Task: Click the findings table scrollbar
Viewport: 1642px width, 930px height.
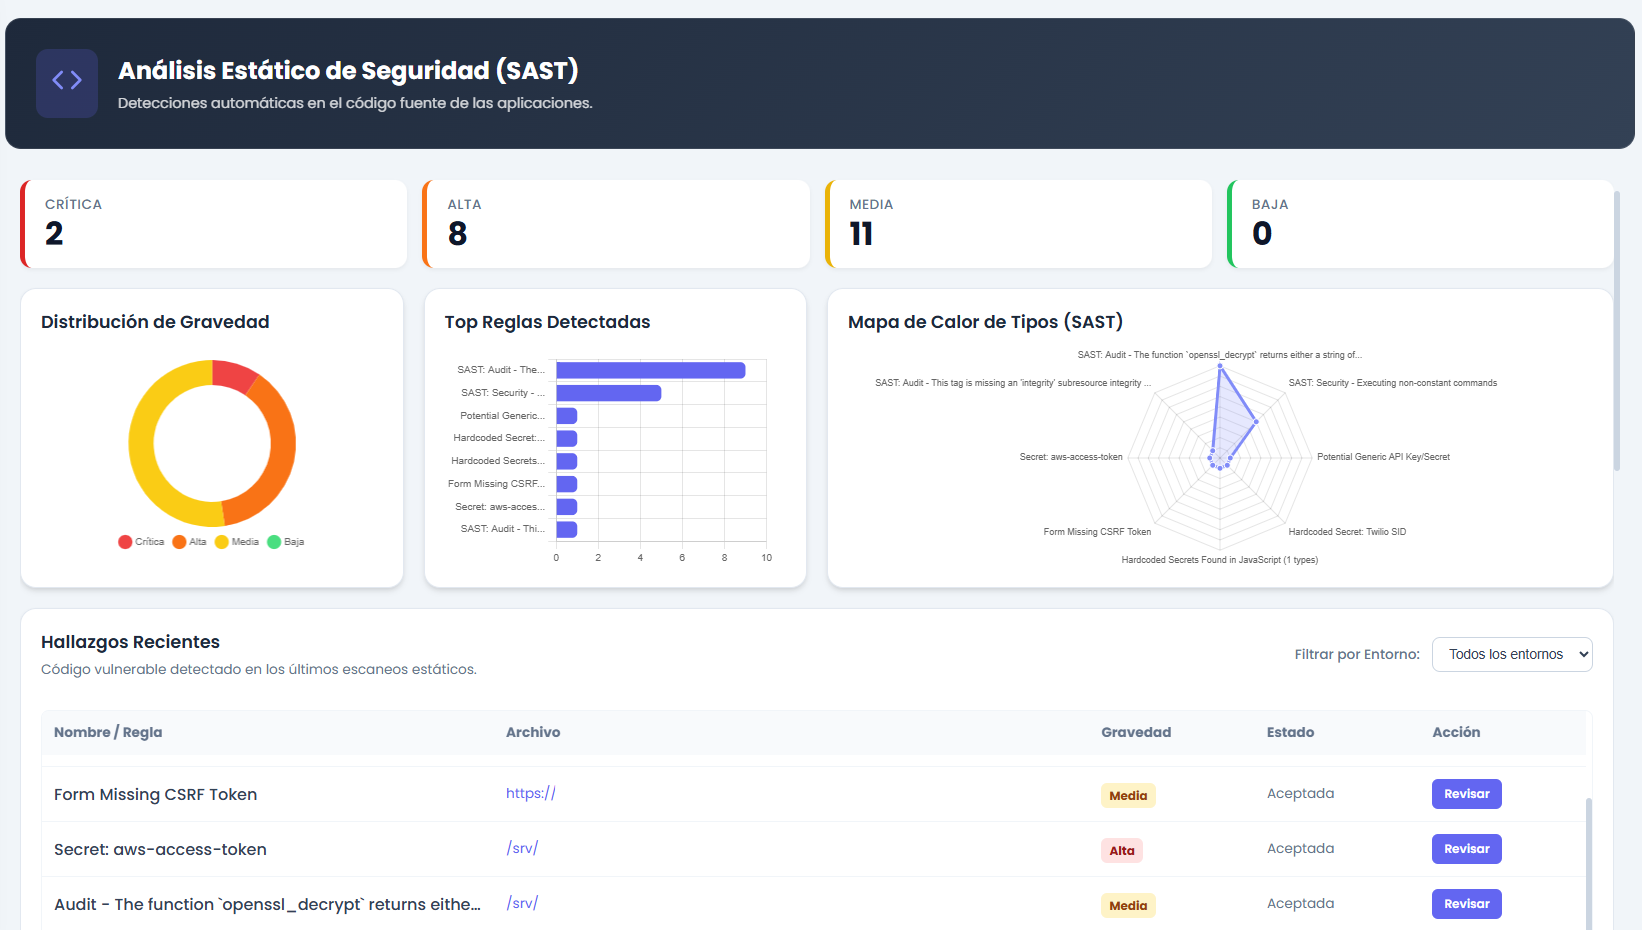Action: click(1589, 863)
